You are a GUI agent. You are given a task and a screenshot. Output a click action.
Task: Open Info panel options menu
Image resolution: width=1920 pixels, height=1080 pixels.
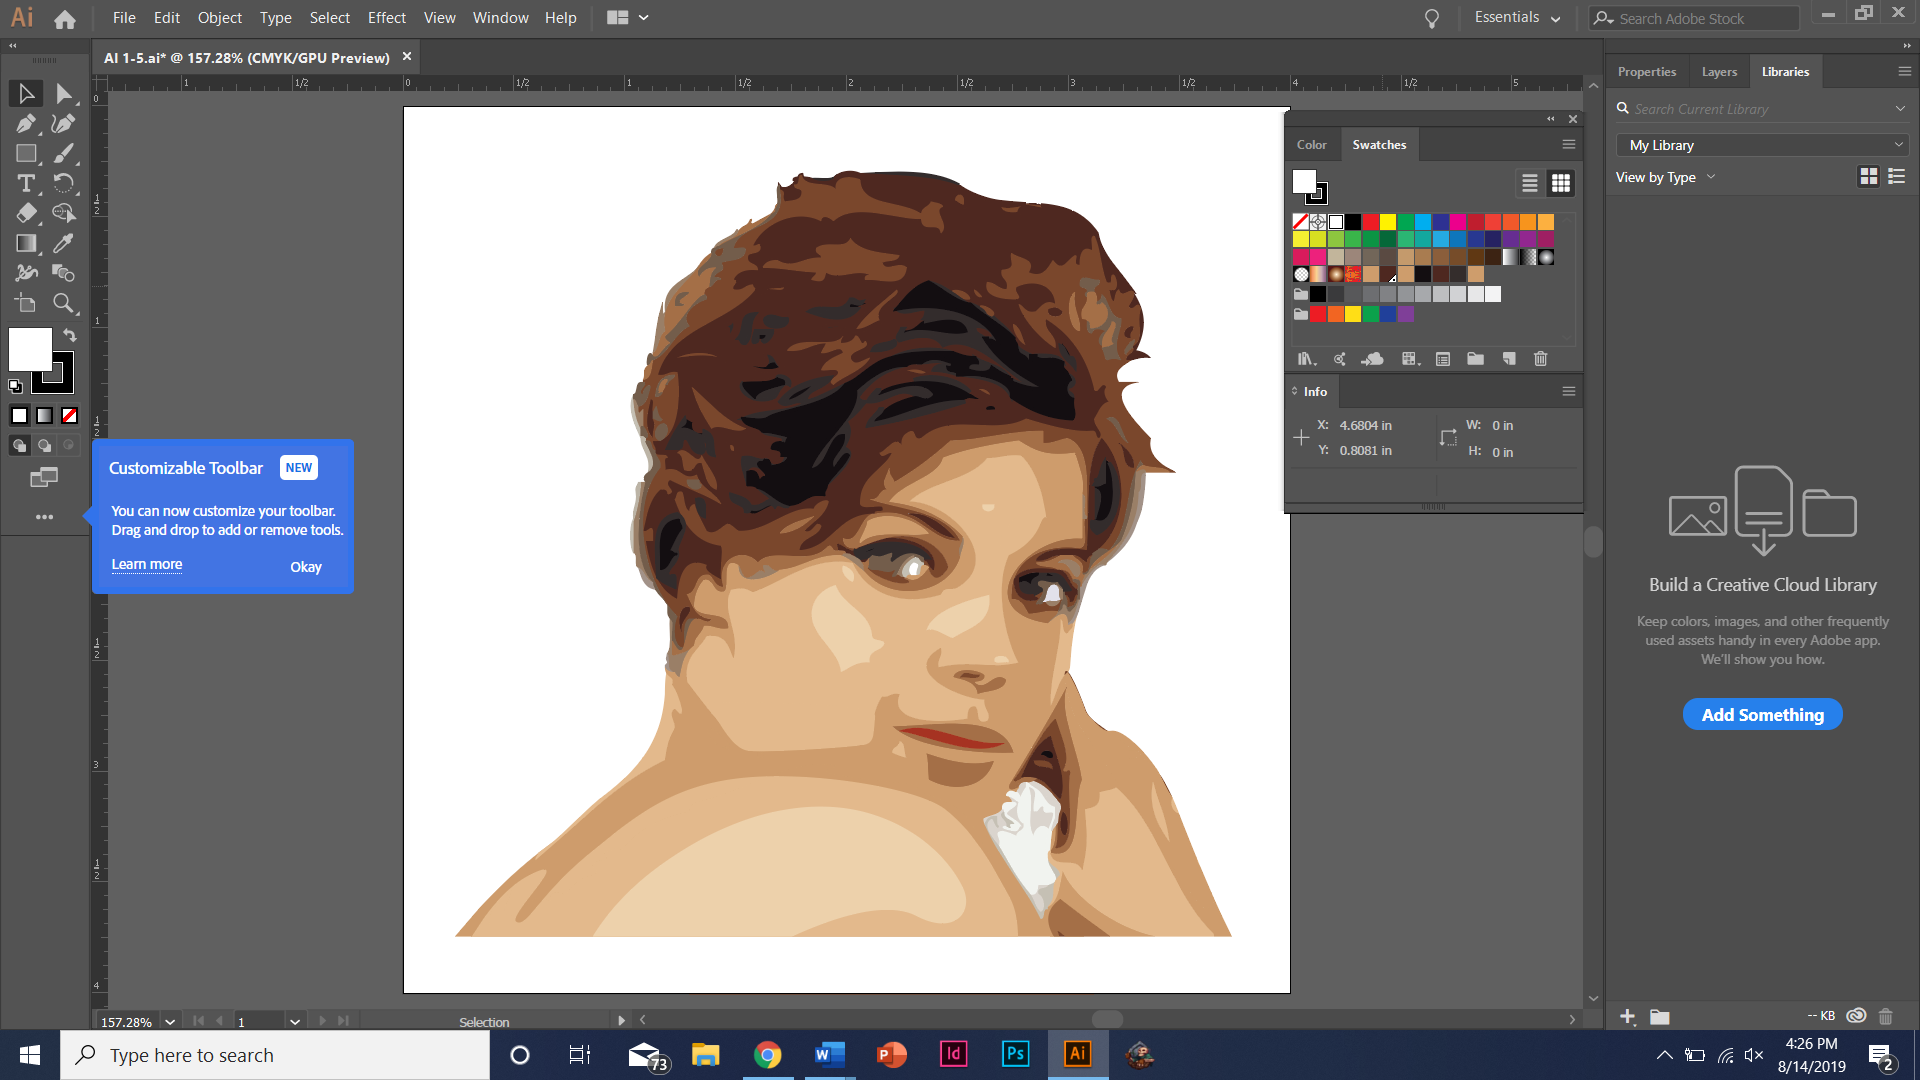(1569, 392)
